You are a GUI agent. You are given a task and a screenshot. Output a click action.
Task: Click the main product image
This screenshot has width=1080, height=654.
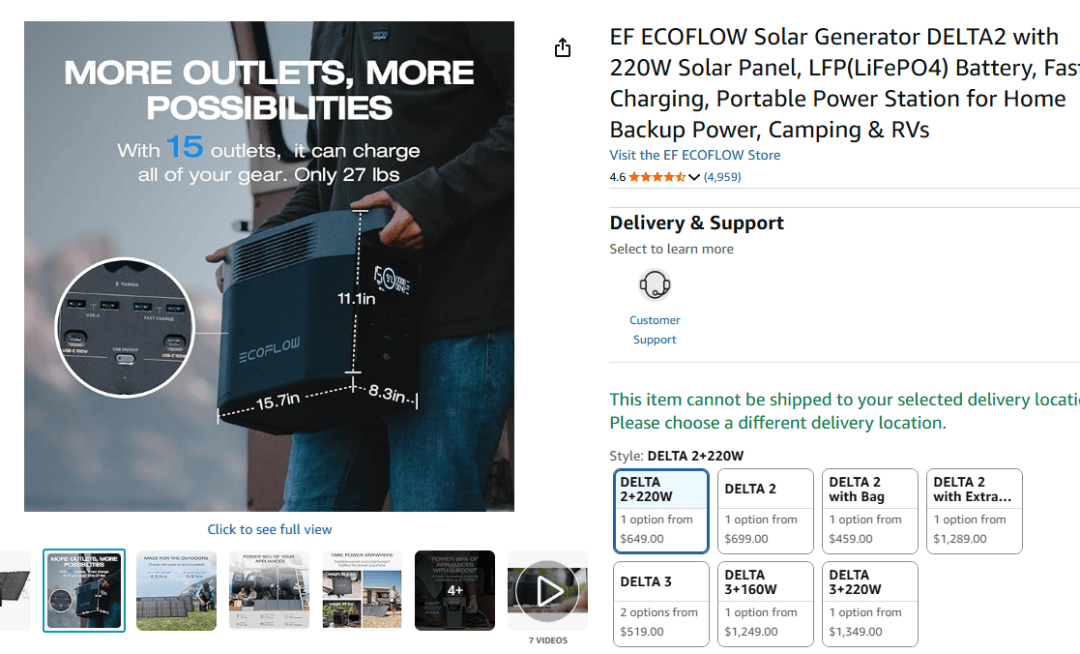269,266
